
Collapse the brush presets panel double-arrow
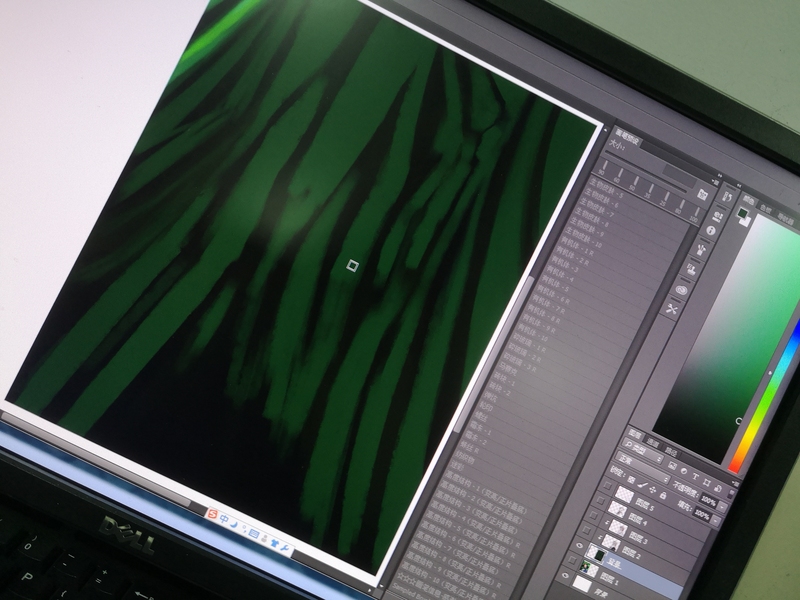click(720, 176)
